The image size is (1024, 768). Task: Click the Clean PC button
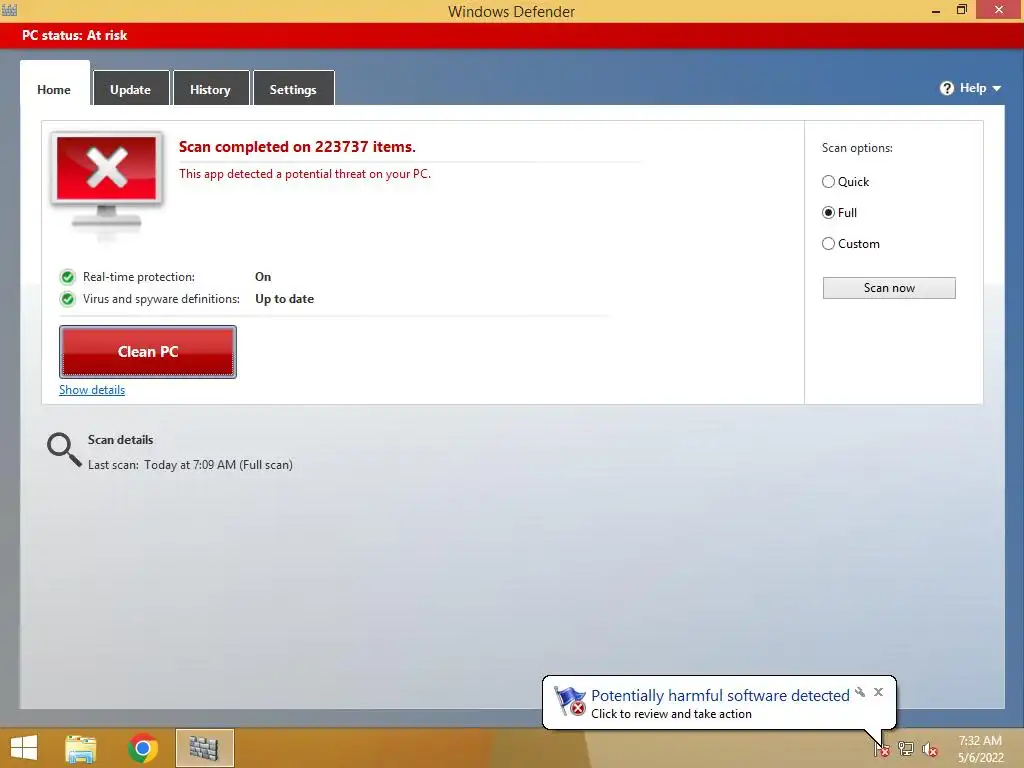[x=148, y=352]
